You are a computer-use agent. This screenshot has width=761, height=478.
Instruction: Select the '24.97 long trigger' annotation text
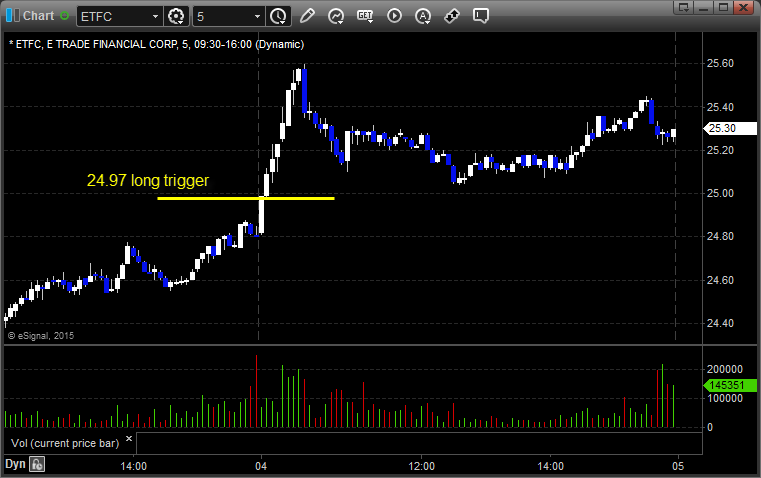click(148, 181)
